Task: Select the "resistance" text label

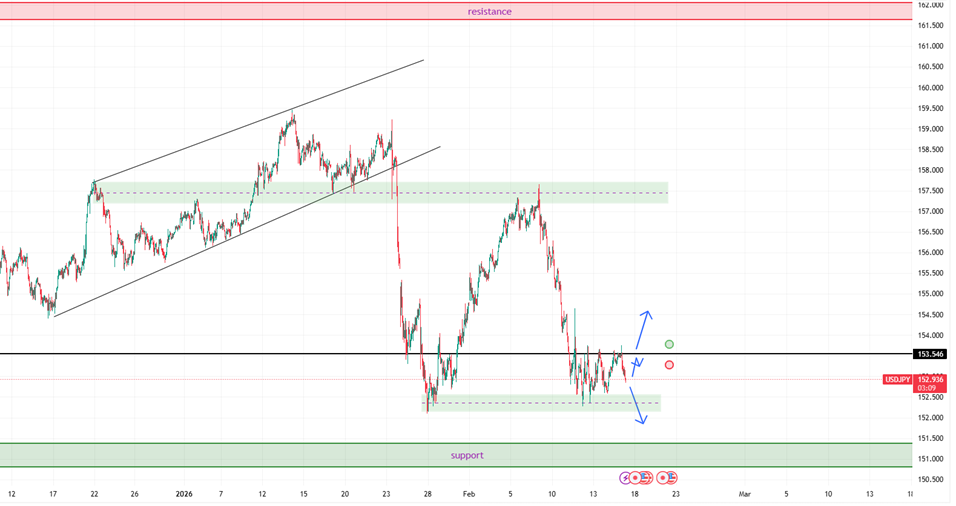Action: 489,12
